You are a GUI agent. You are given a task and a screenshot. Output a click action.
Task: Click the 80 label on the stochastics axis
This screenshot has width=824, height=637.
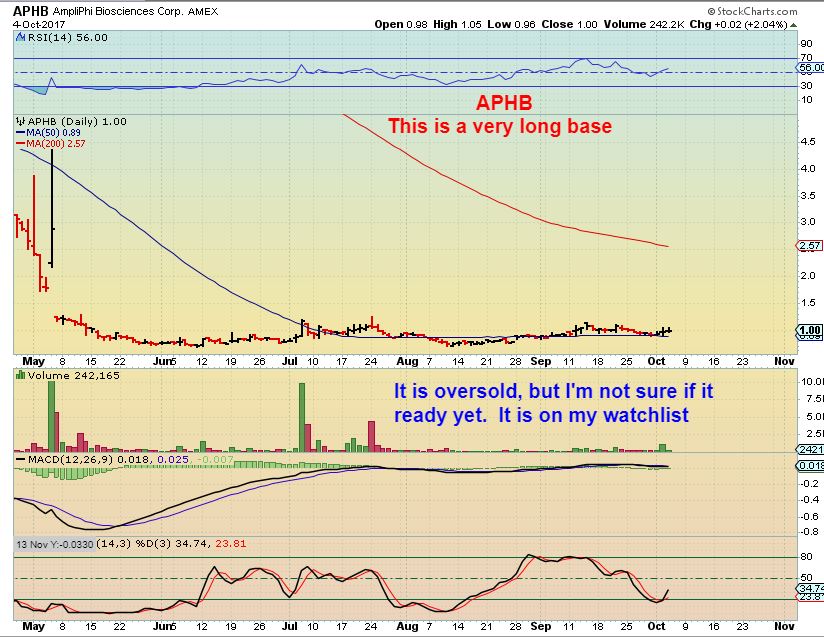(x=806, y=557)
